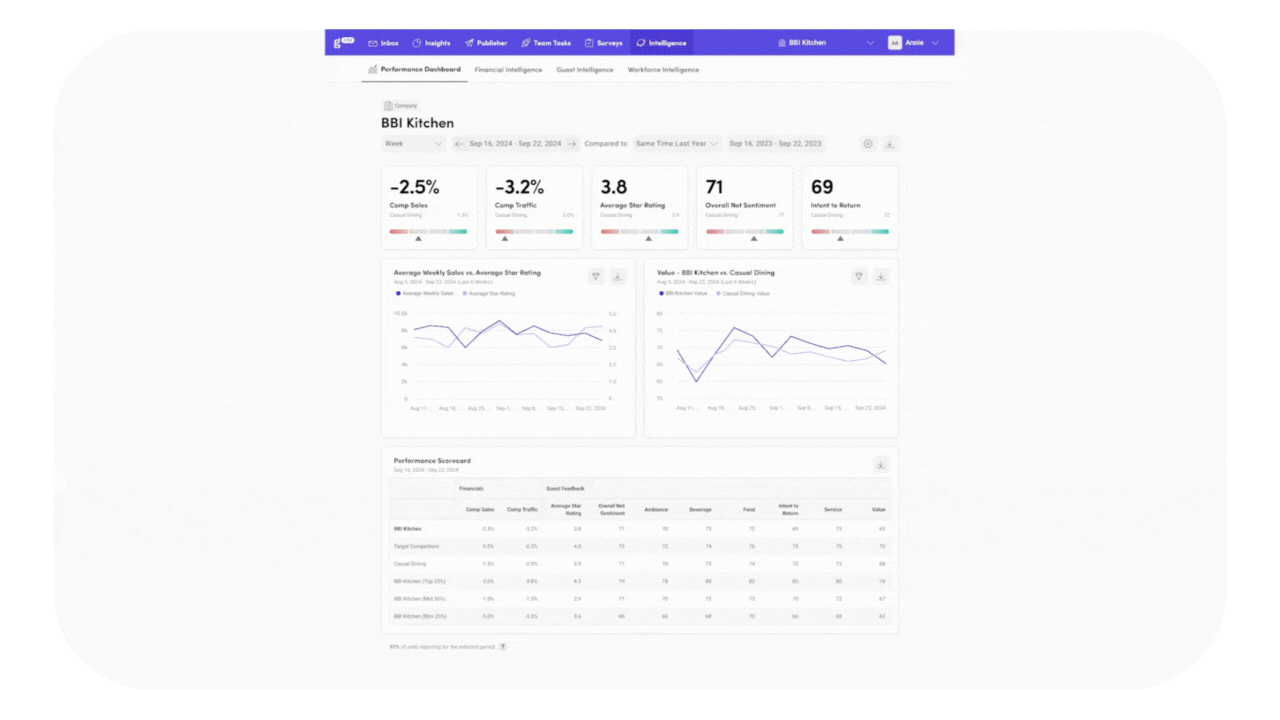The image size is (1280, 720).
Task: Toggle Average Star Rating legend series
Action: coord(490,294)
